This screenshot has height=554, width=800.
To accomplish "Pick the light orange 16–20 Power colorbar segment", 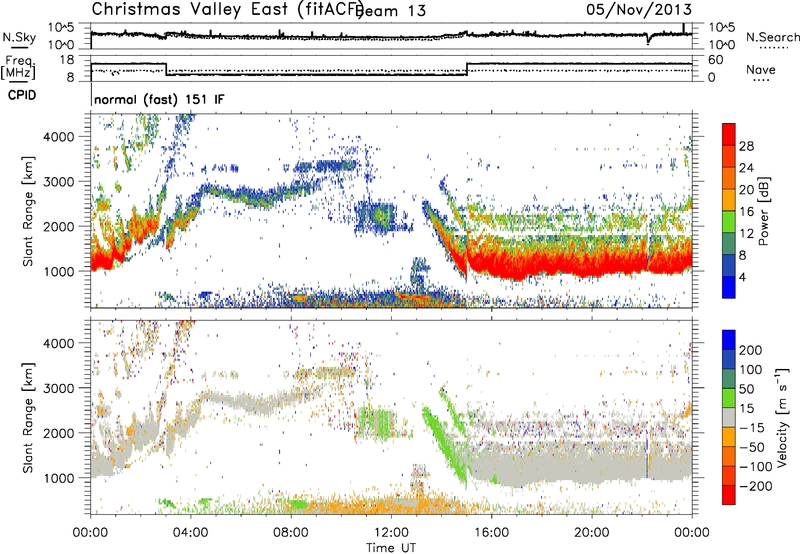I will coord(729,200).
